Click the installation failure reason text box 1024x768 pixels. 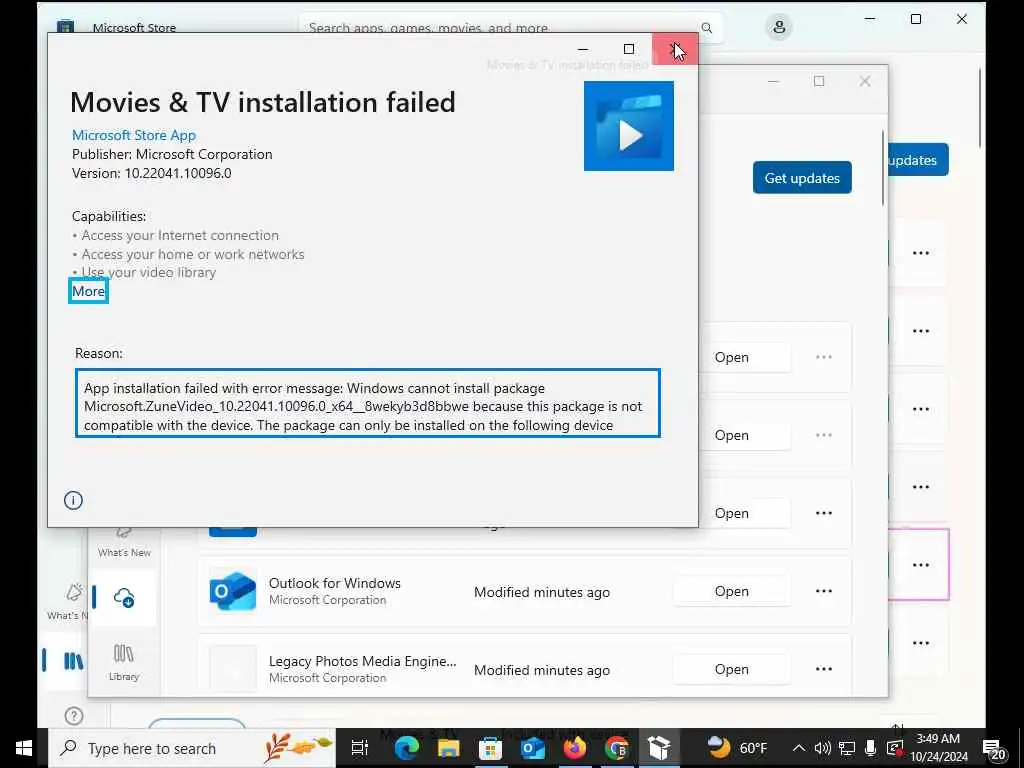tap(368, 404)
